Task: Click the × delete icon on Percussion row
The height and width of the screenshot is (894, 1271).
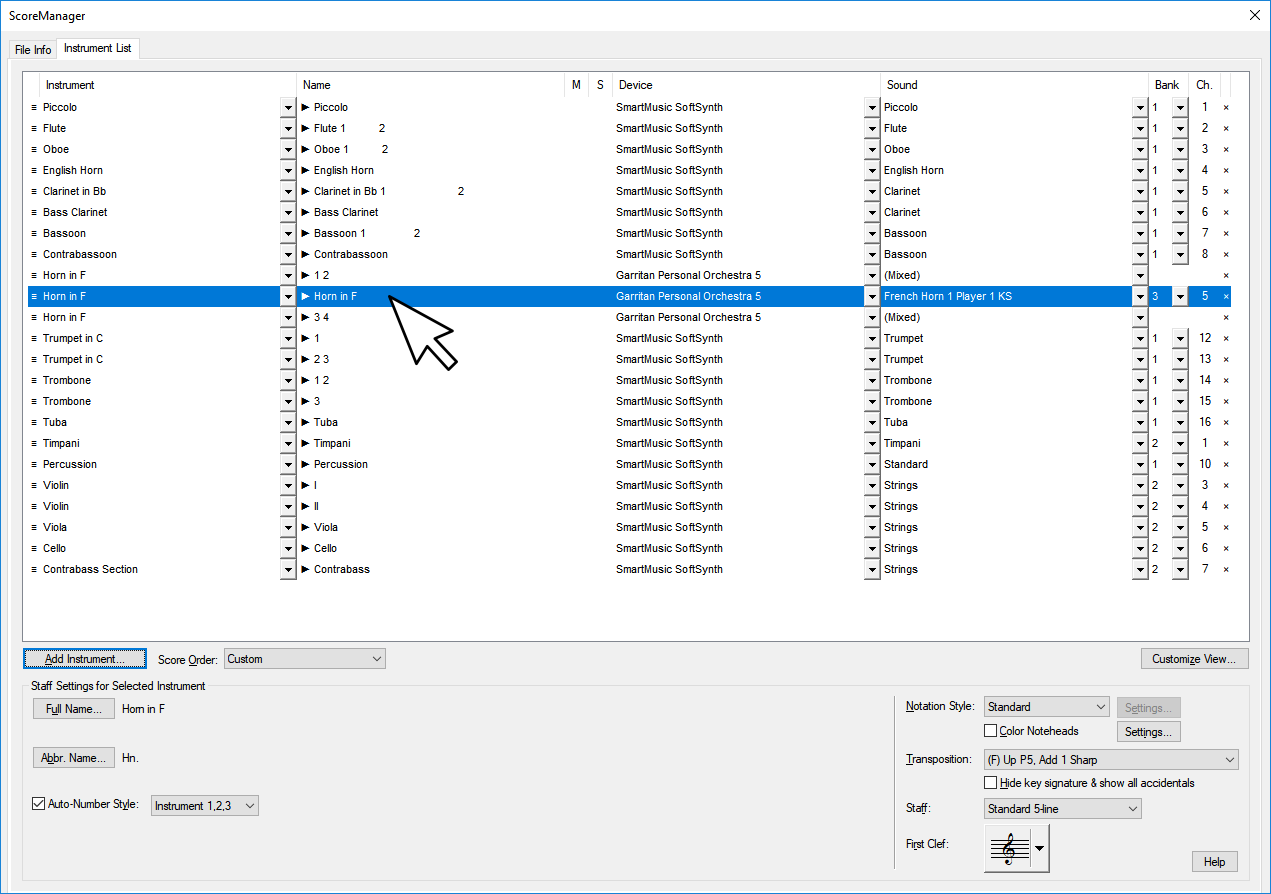Action: 1226,465
